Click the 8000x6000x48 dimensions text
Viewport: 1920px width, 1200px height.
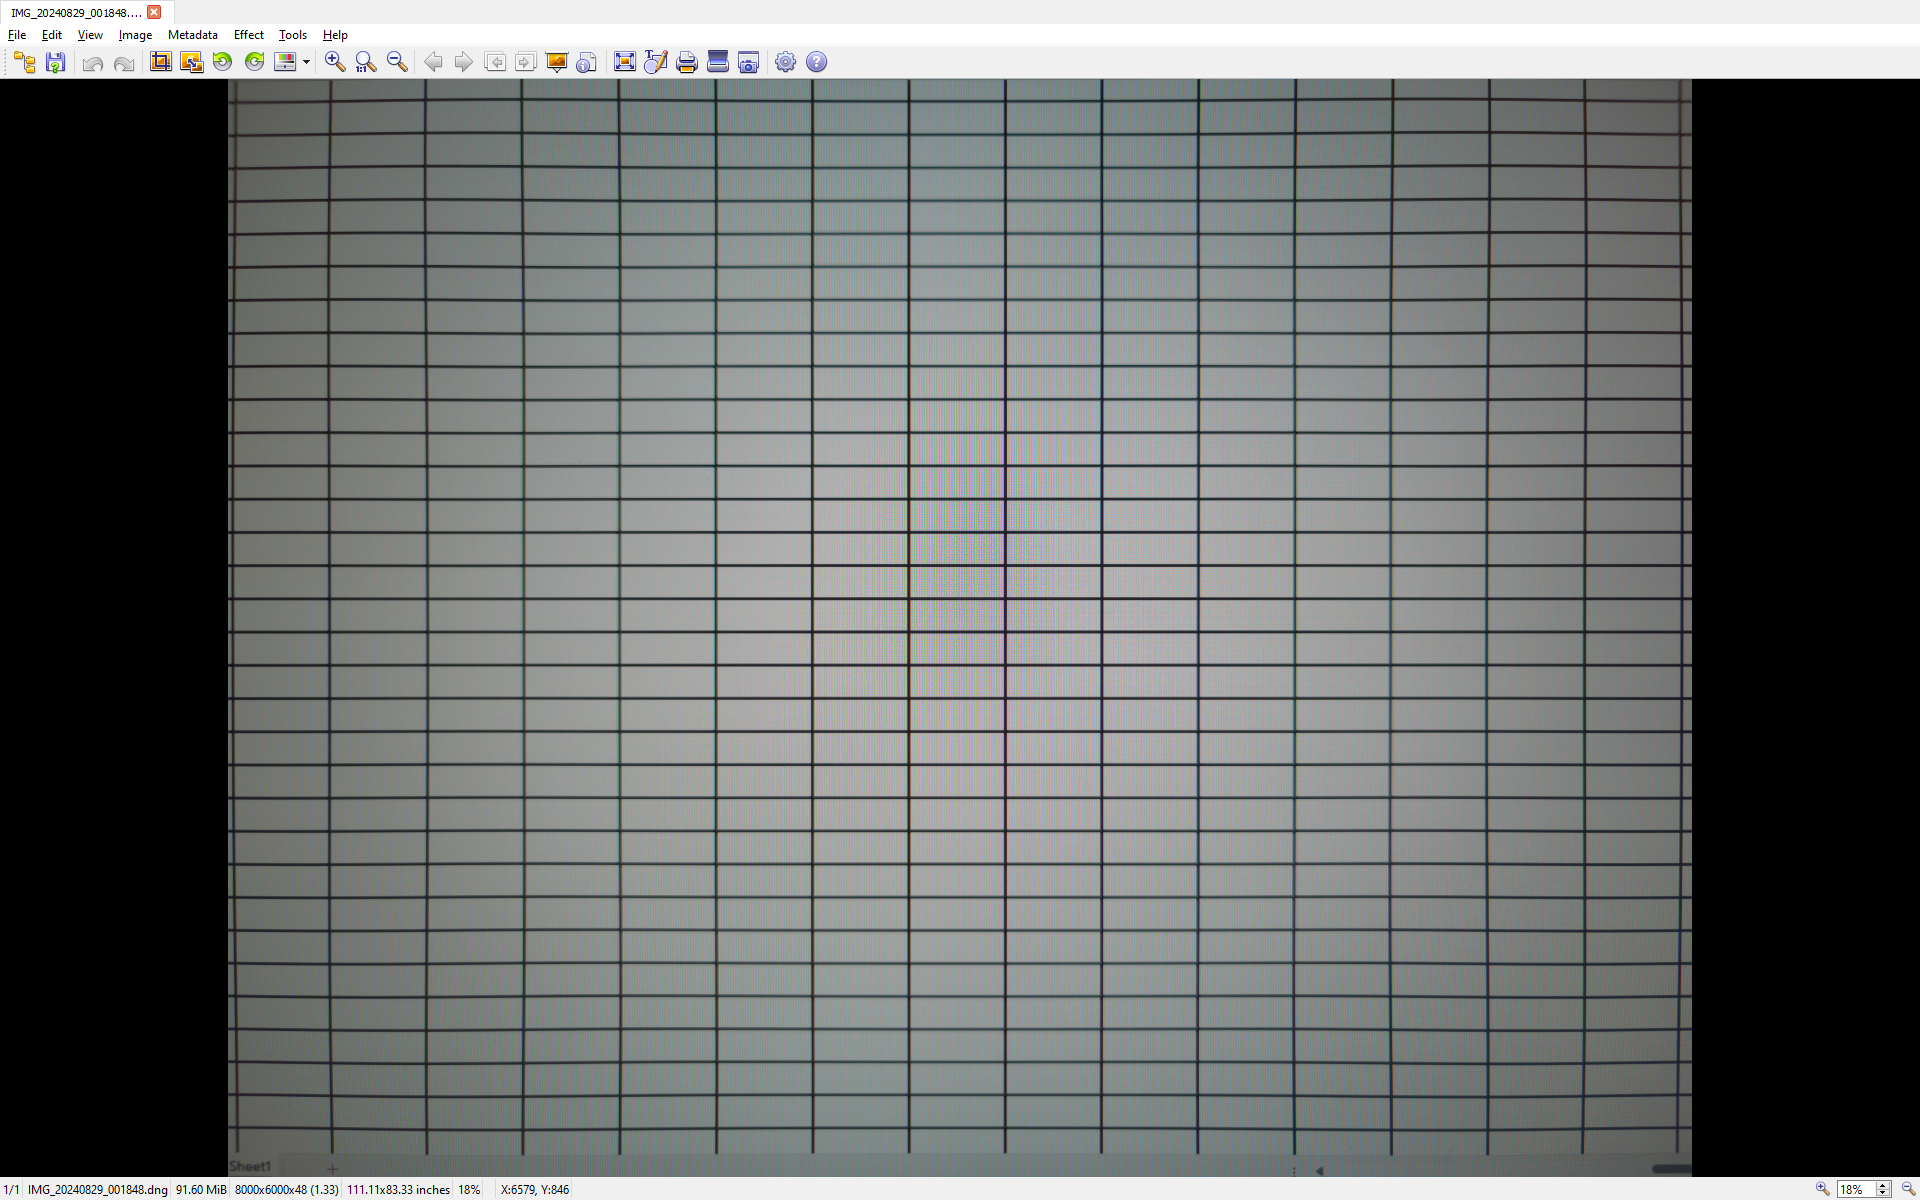coord(287,1190)
